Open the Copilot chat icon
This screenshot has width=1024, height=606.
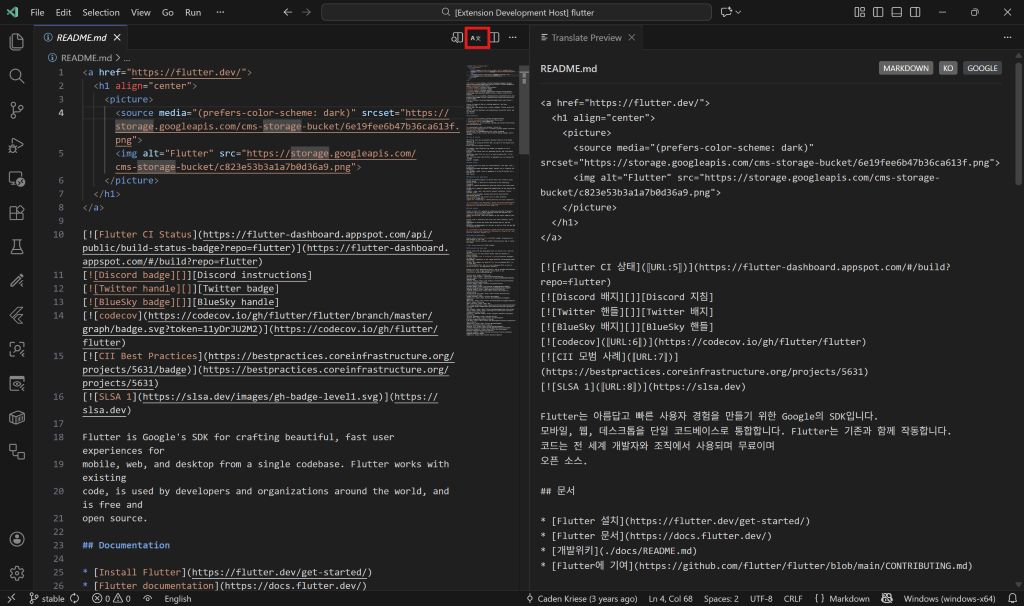point(726,12)
